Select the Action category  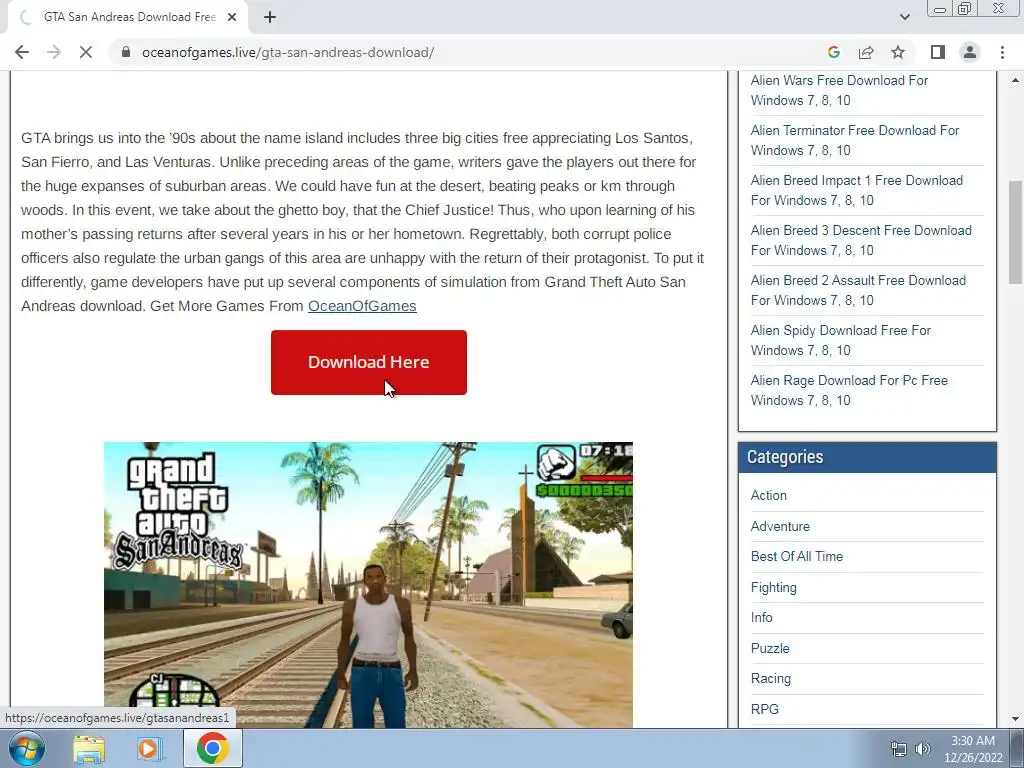tap(769, 495)
